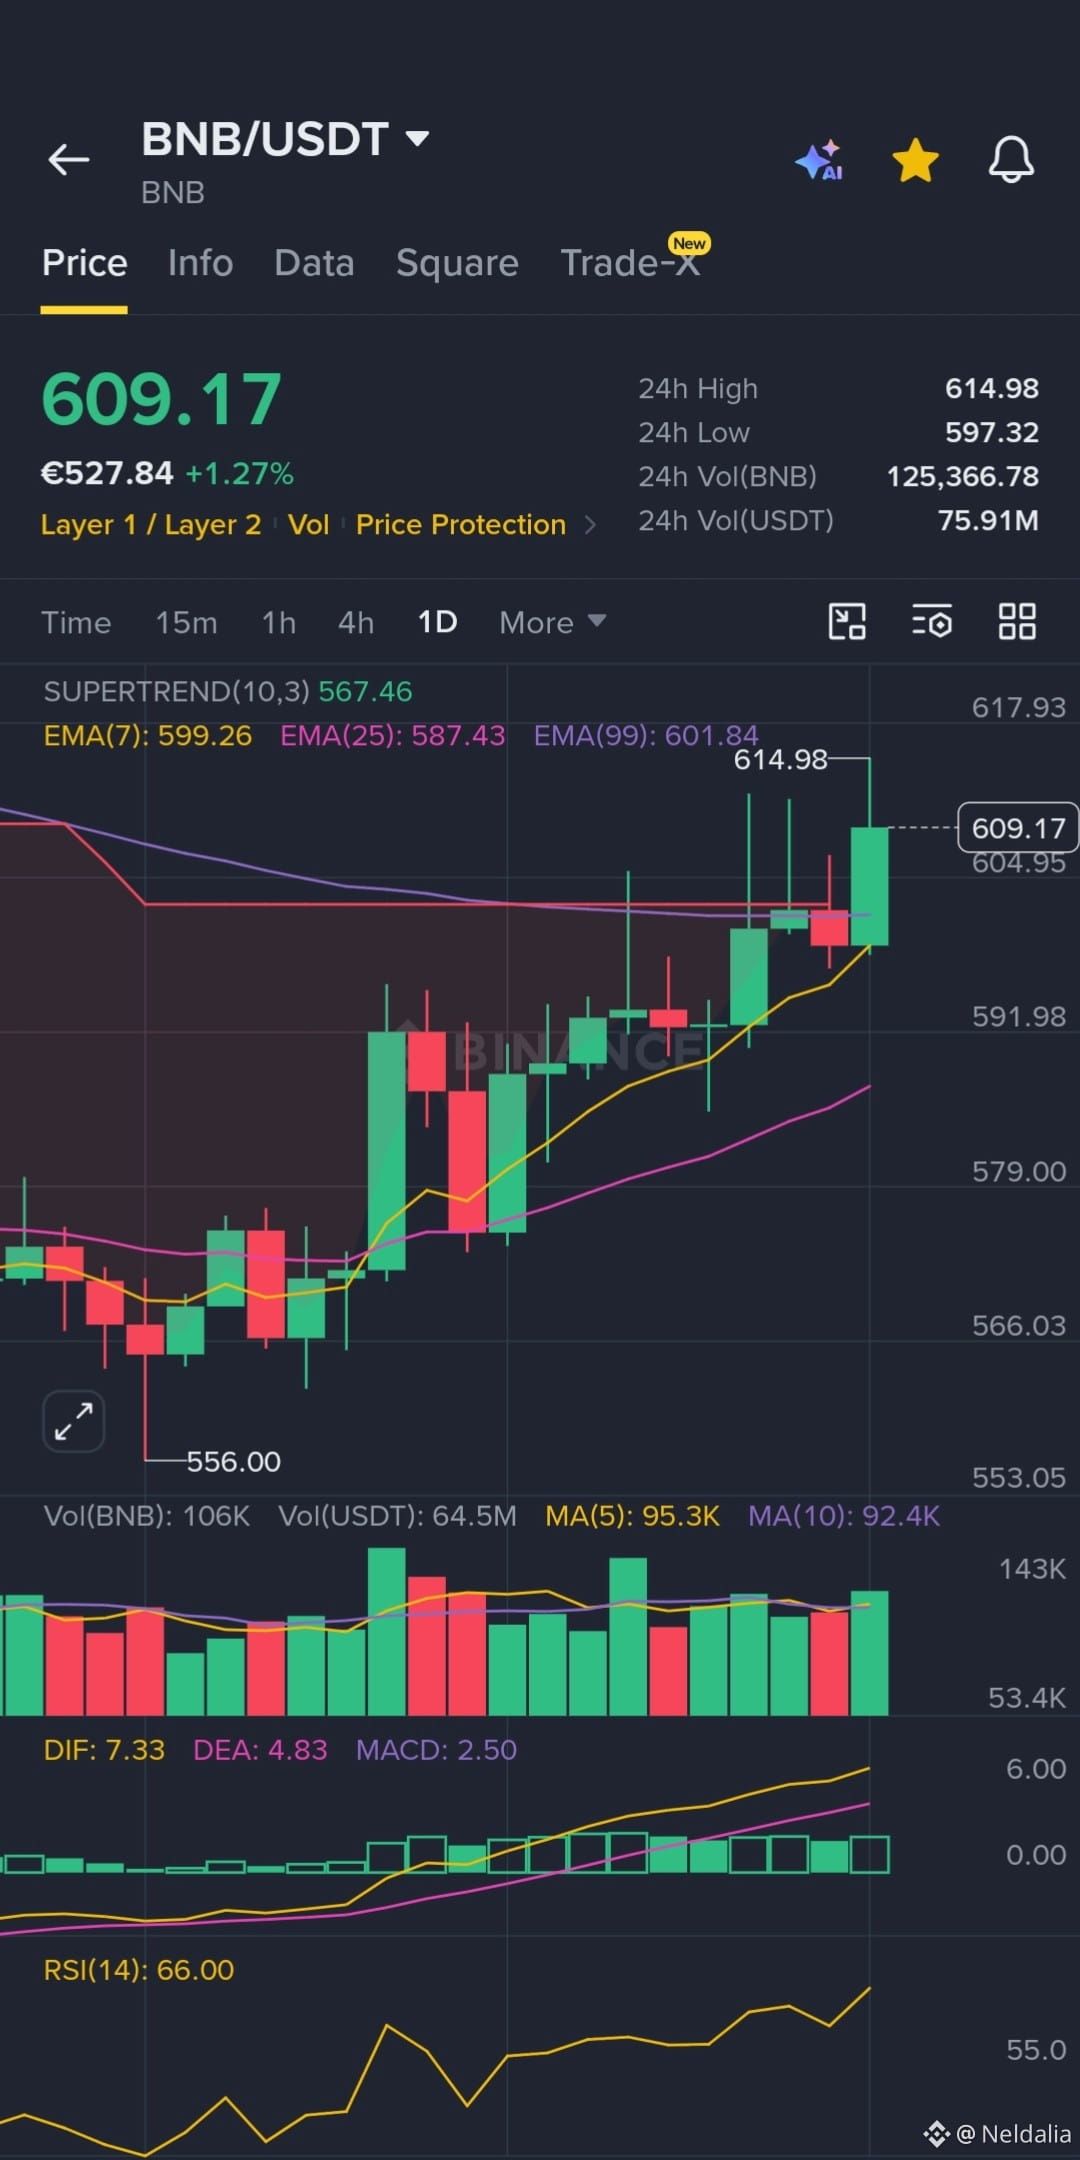The image size is (1080, 2160).
Task: Tap the MA(10): 92.4K volume label
Action: pyautogui.click(x=844, y=1516)
